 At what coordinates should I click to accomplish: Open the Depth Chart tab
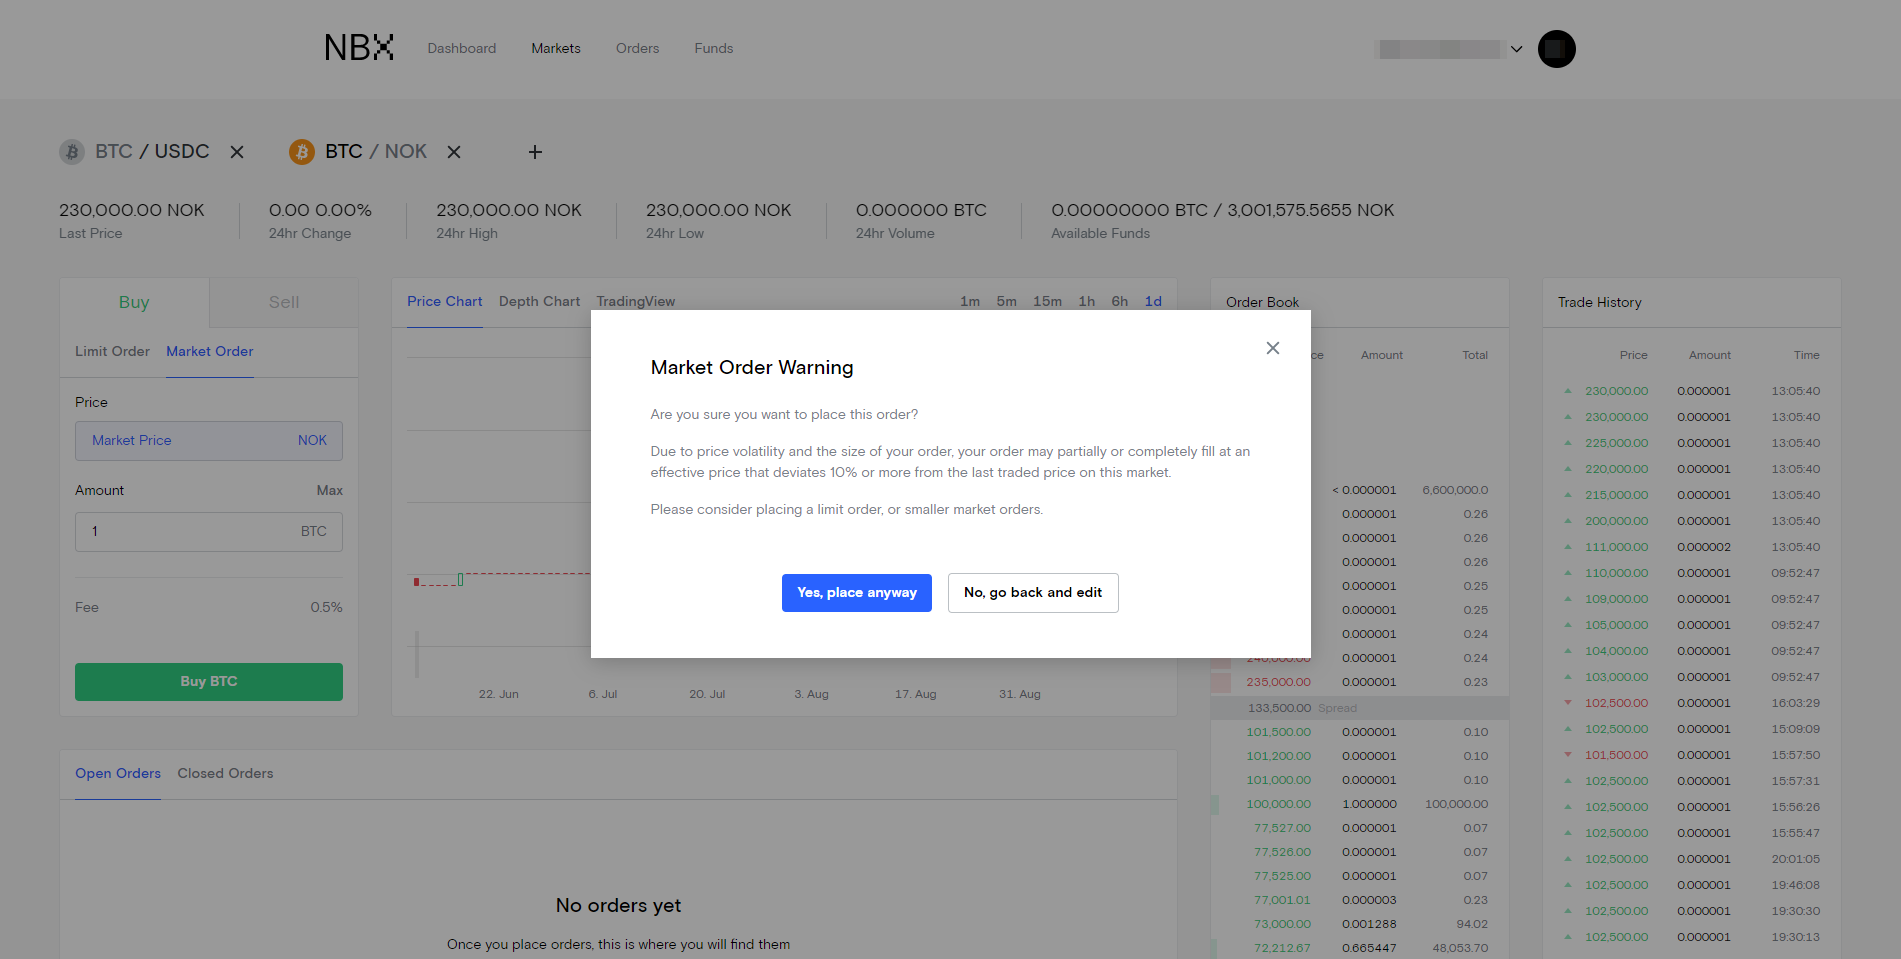tap(539, 302)
